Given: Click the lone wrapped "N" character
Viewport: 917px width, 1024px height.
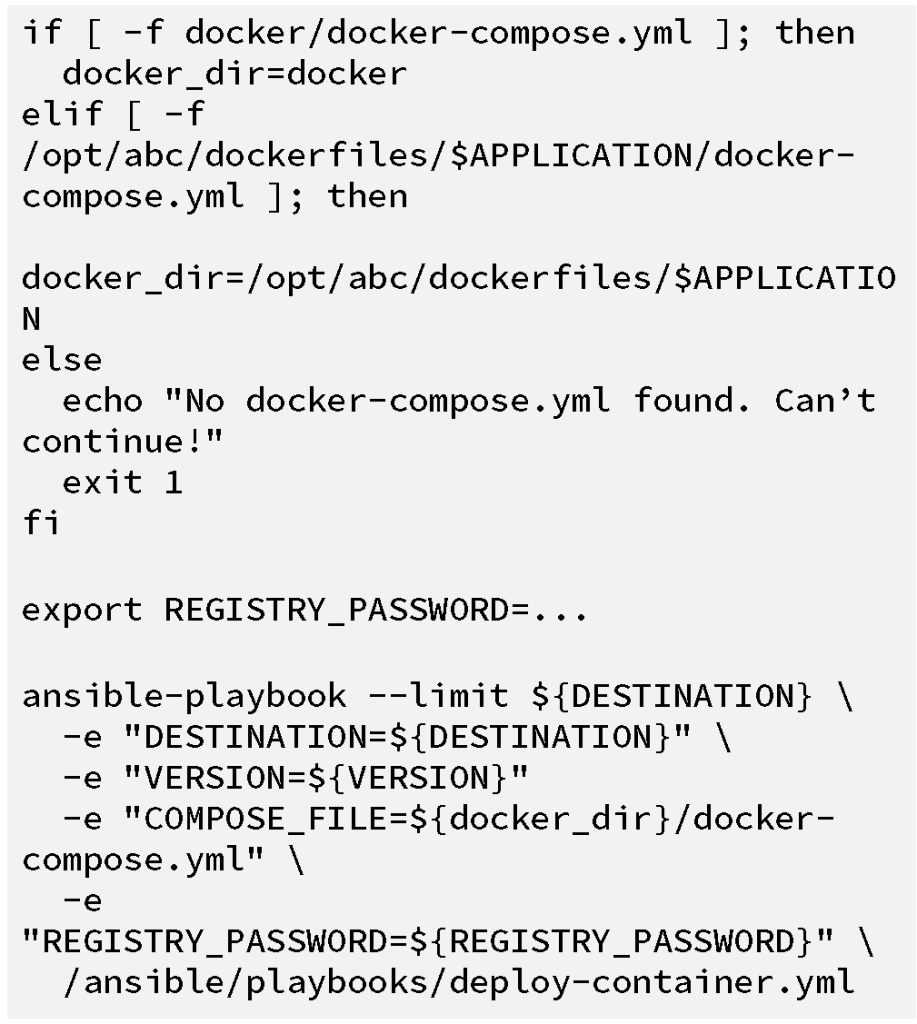Looking at the screenshot, I should (33, 320).
